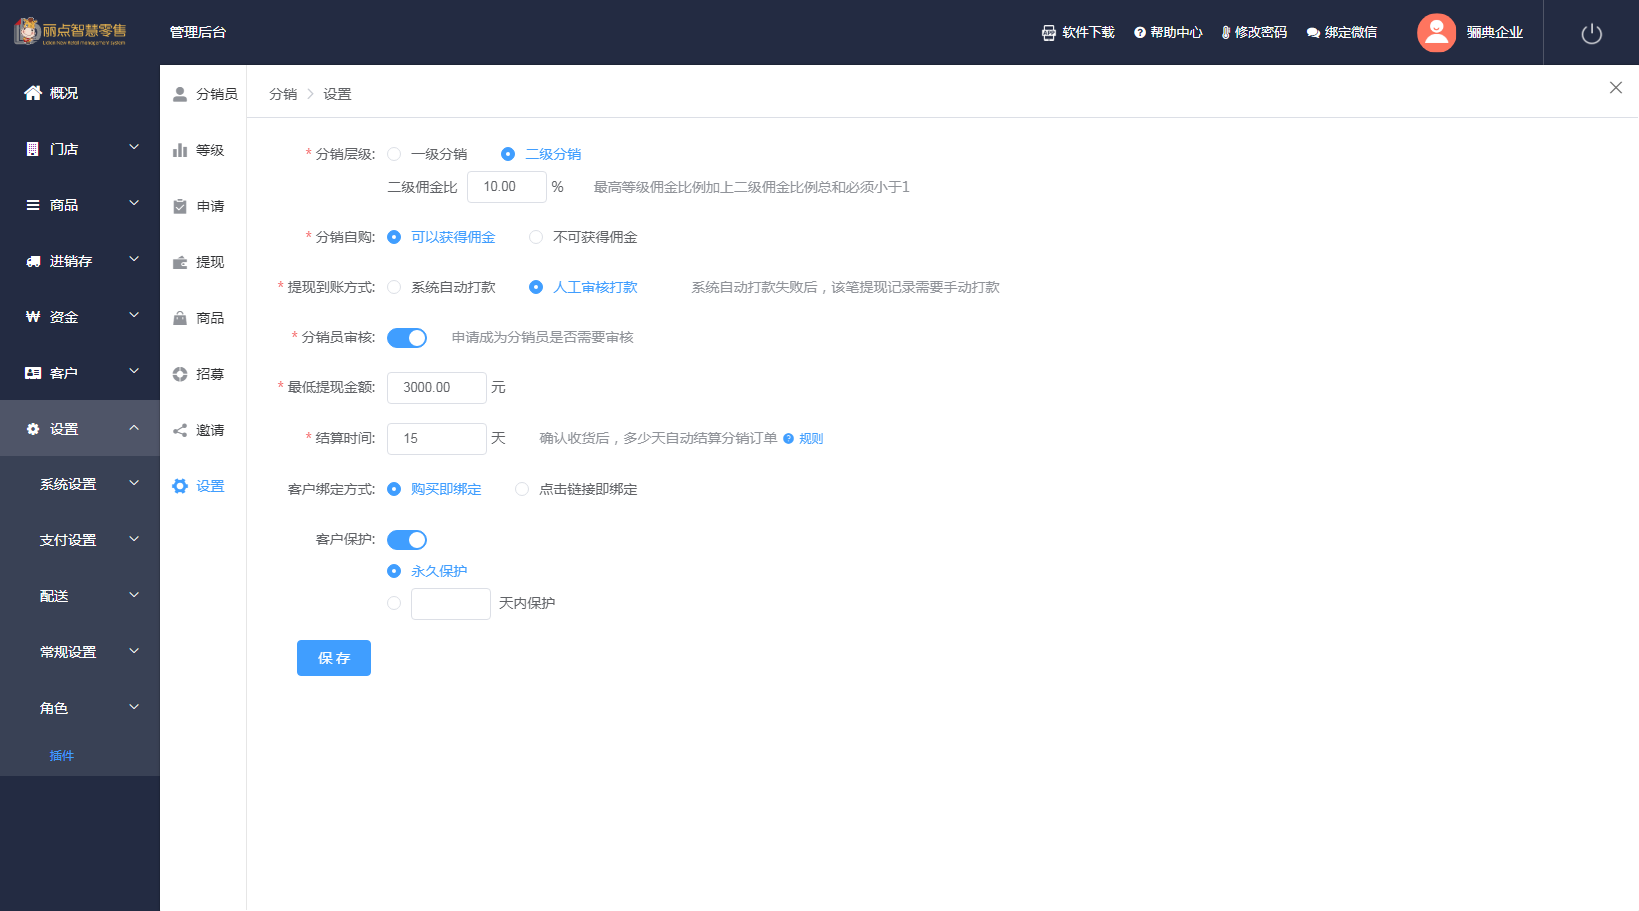This screenshot has height=911, width=1639.
Task: Click the power logout icon
Action: tap(1591, 34)
